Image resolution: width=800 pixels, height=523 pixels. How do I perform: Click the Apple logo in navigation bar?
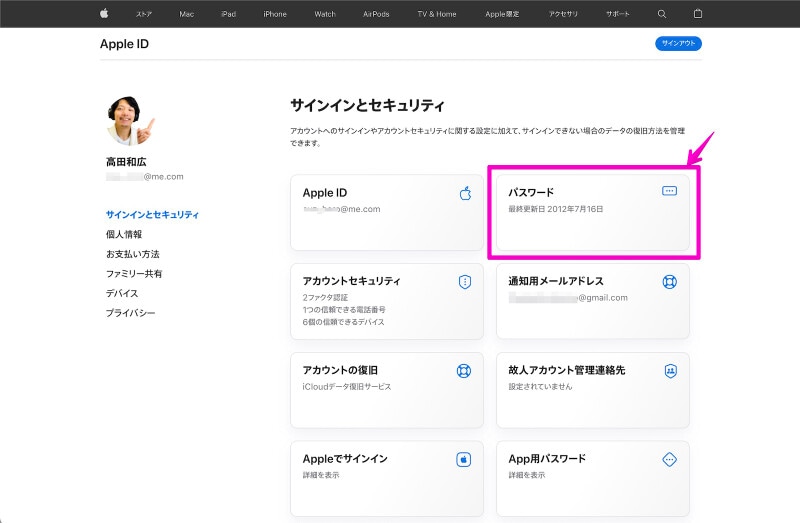103,14
